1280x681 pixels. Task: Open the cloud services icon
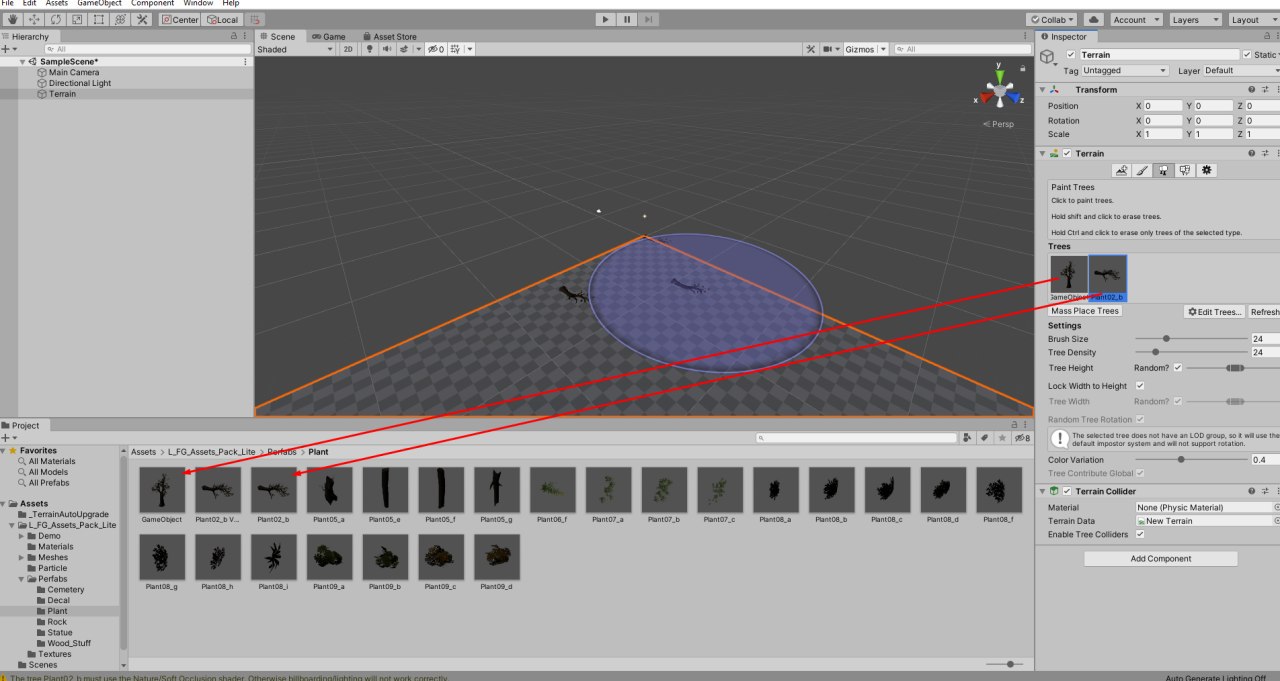click(x=1093, y=19)
